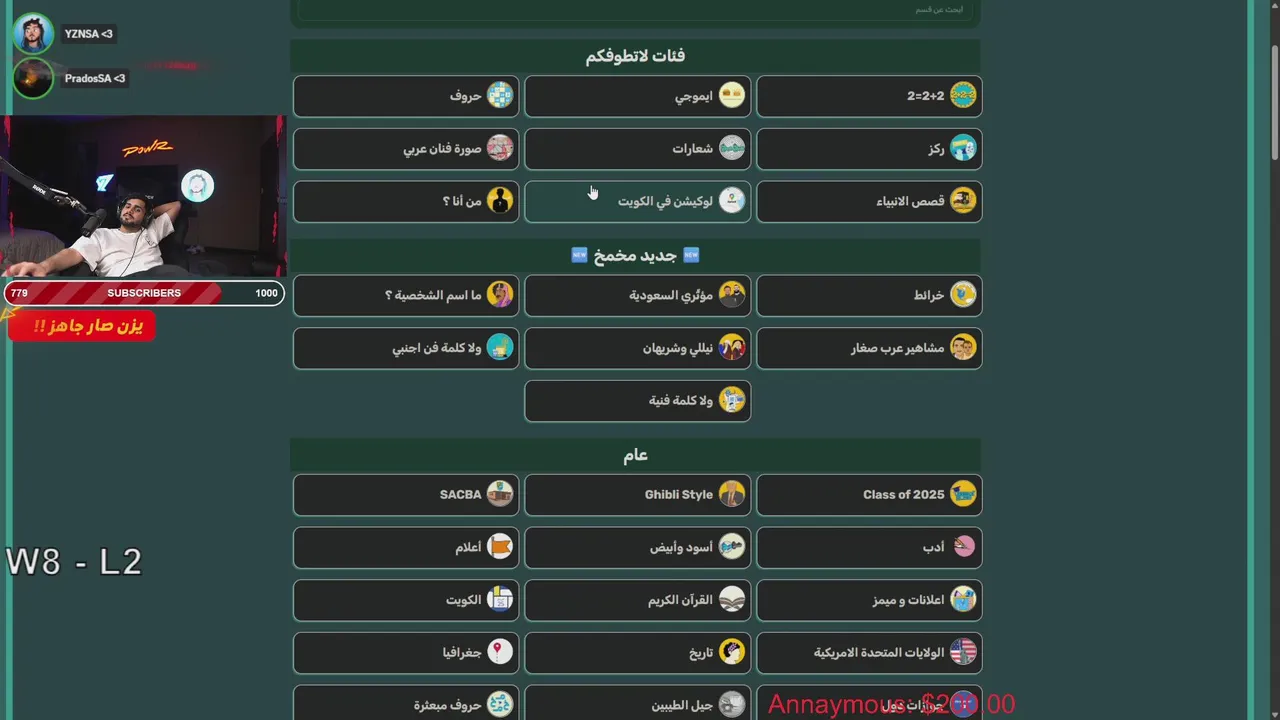
Task: Select the 2=2+2 category
Action: coord(869,96)
